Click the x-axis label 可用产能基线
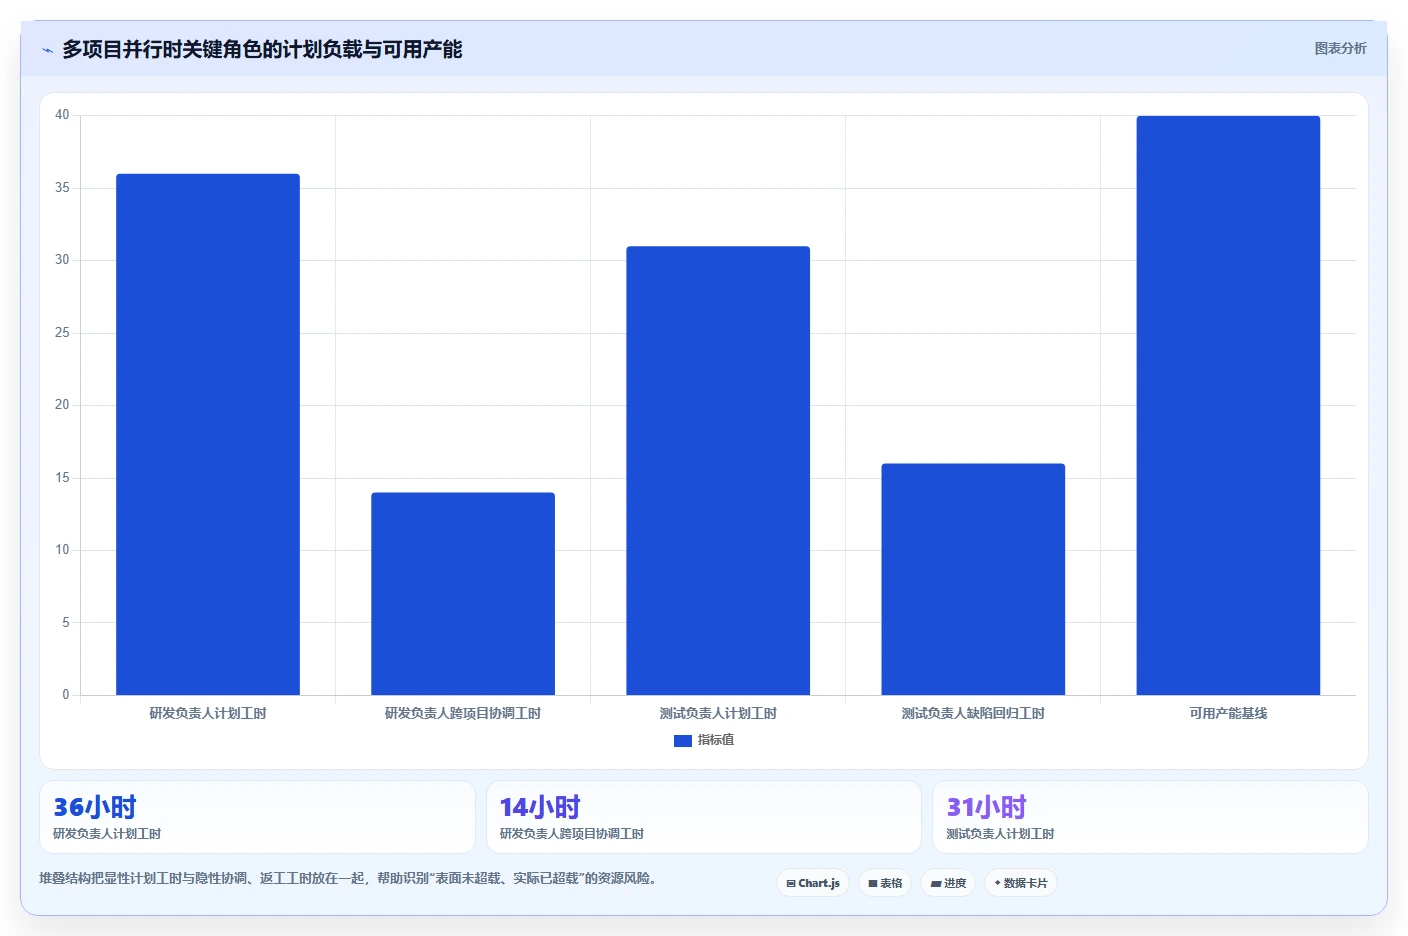Image resolution: width=1408 pixels, height=936 pixels. (1228, 713)
